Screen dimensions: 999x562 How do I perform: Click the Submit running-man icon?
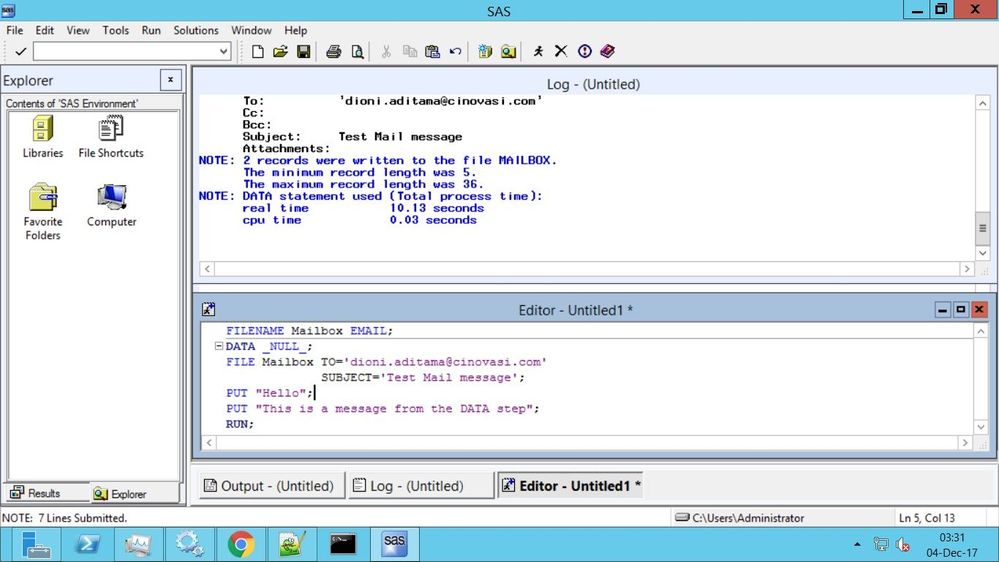pos(538,51)
